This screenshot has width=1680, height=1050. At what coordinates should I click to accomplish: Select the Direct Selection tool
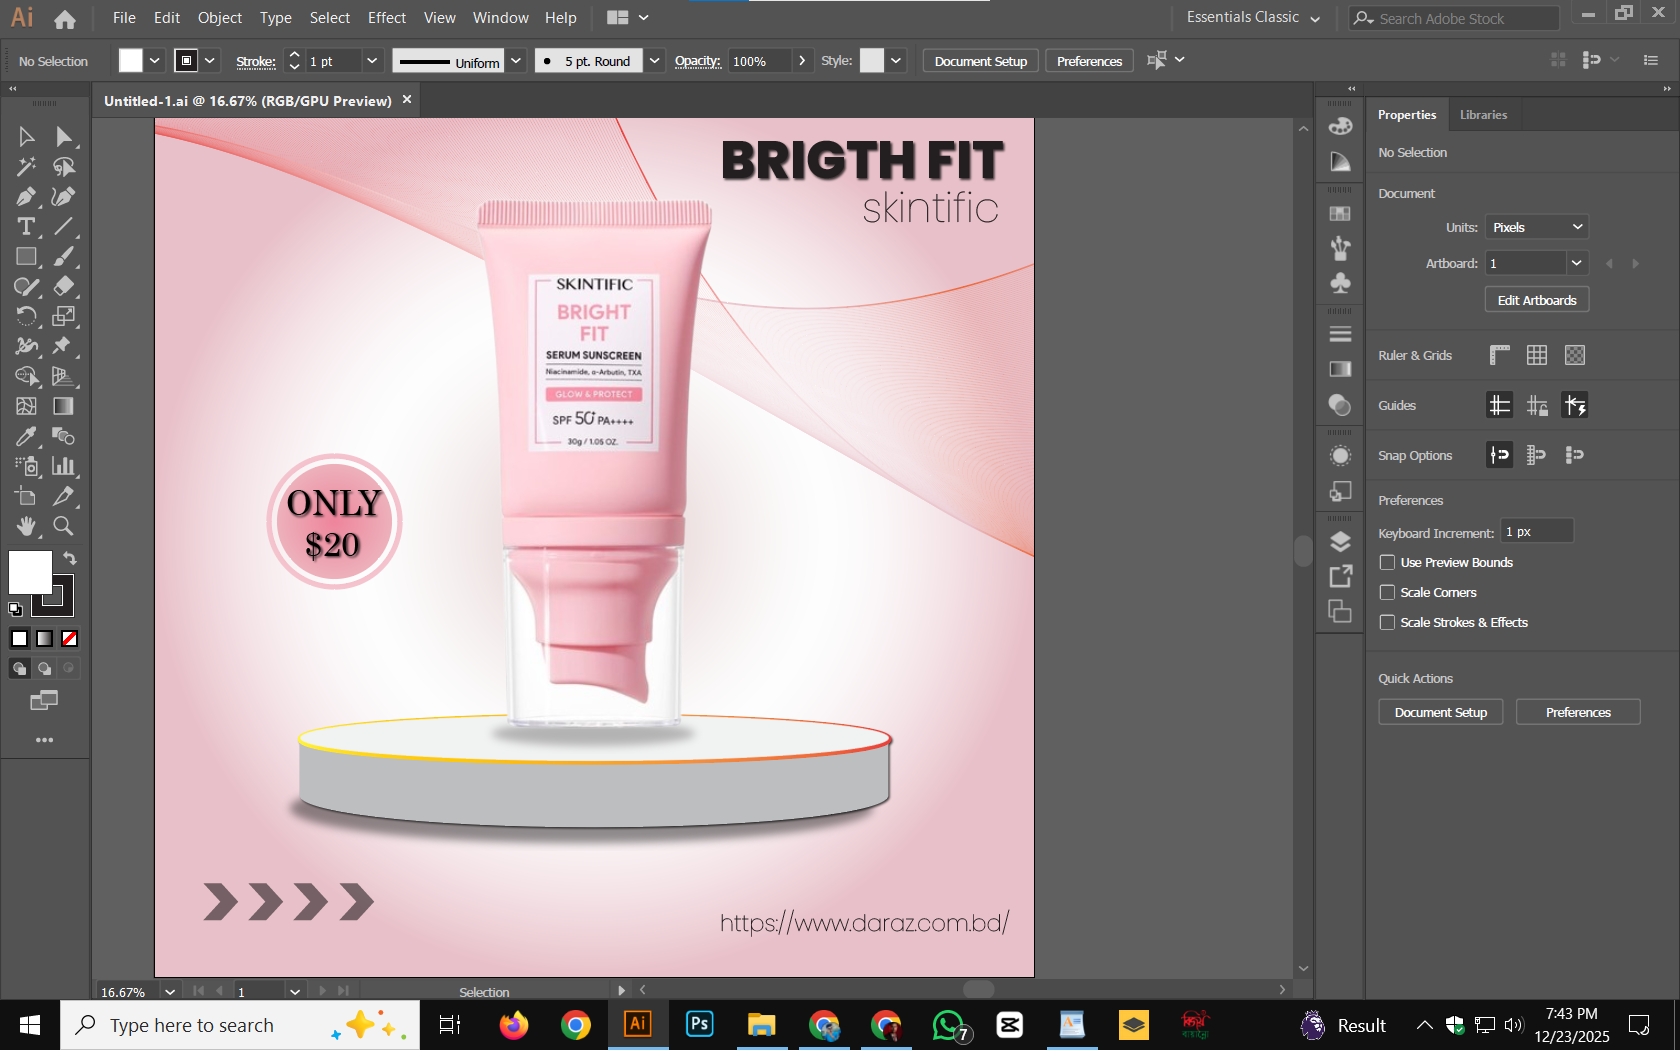(x=63, y=137)
